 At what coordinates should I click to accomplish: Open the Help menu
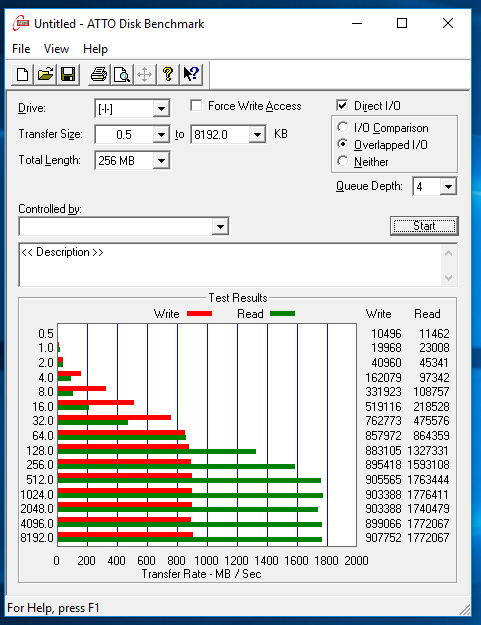[x=95, y=49]
